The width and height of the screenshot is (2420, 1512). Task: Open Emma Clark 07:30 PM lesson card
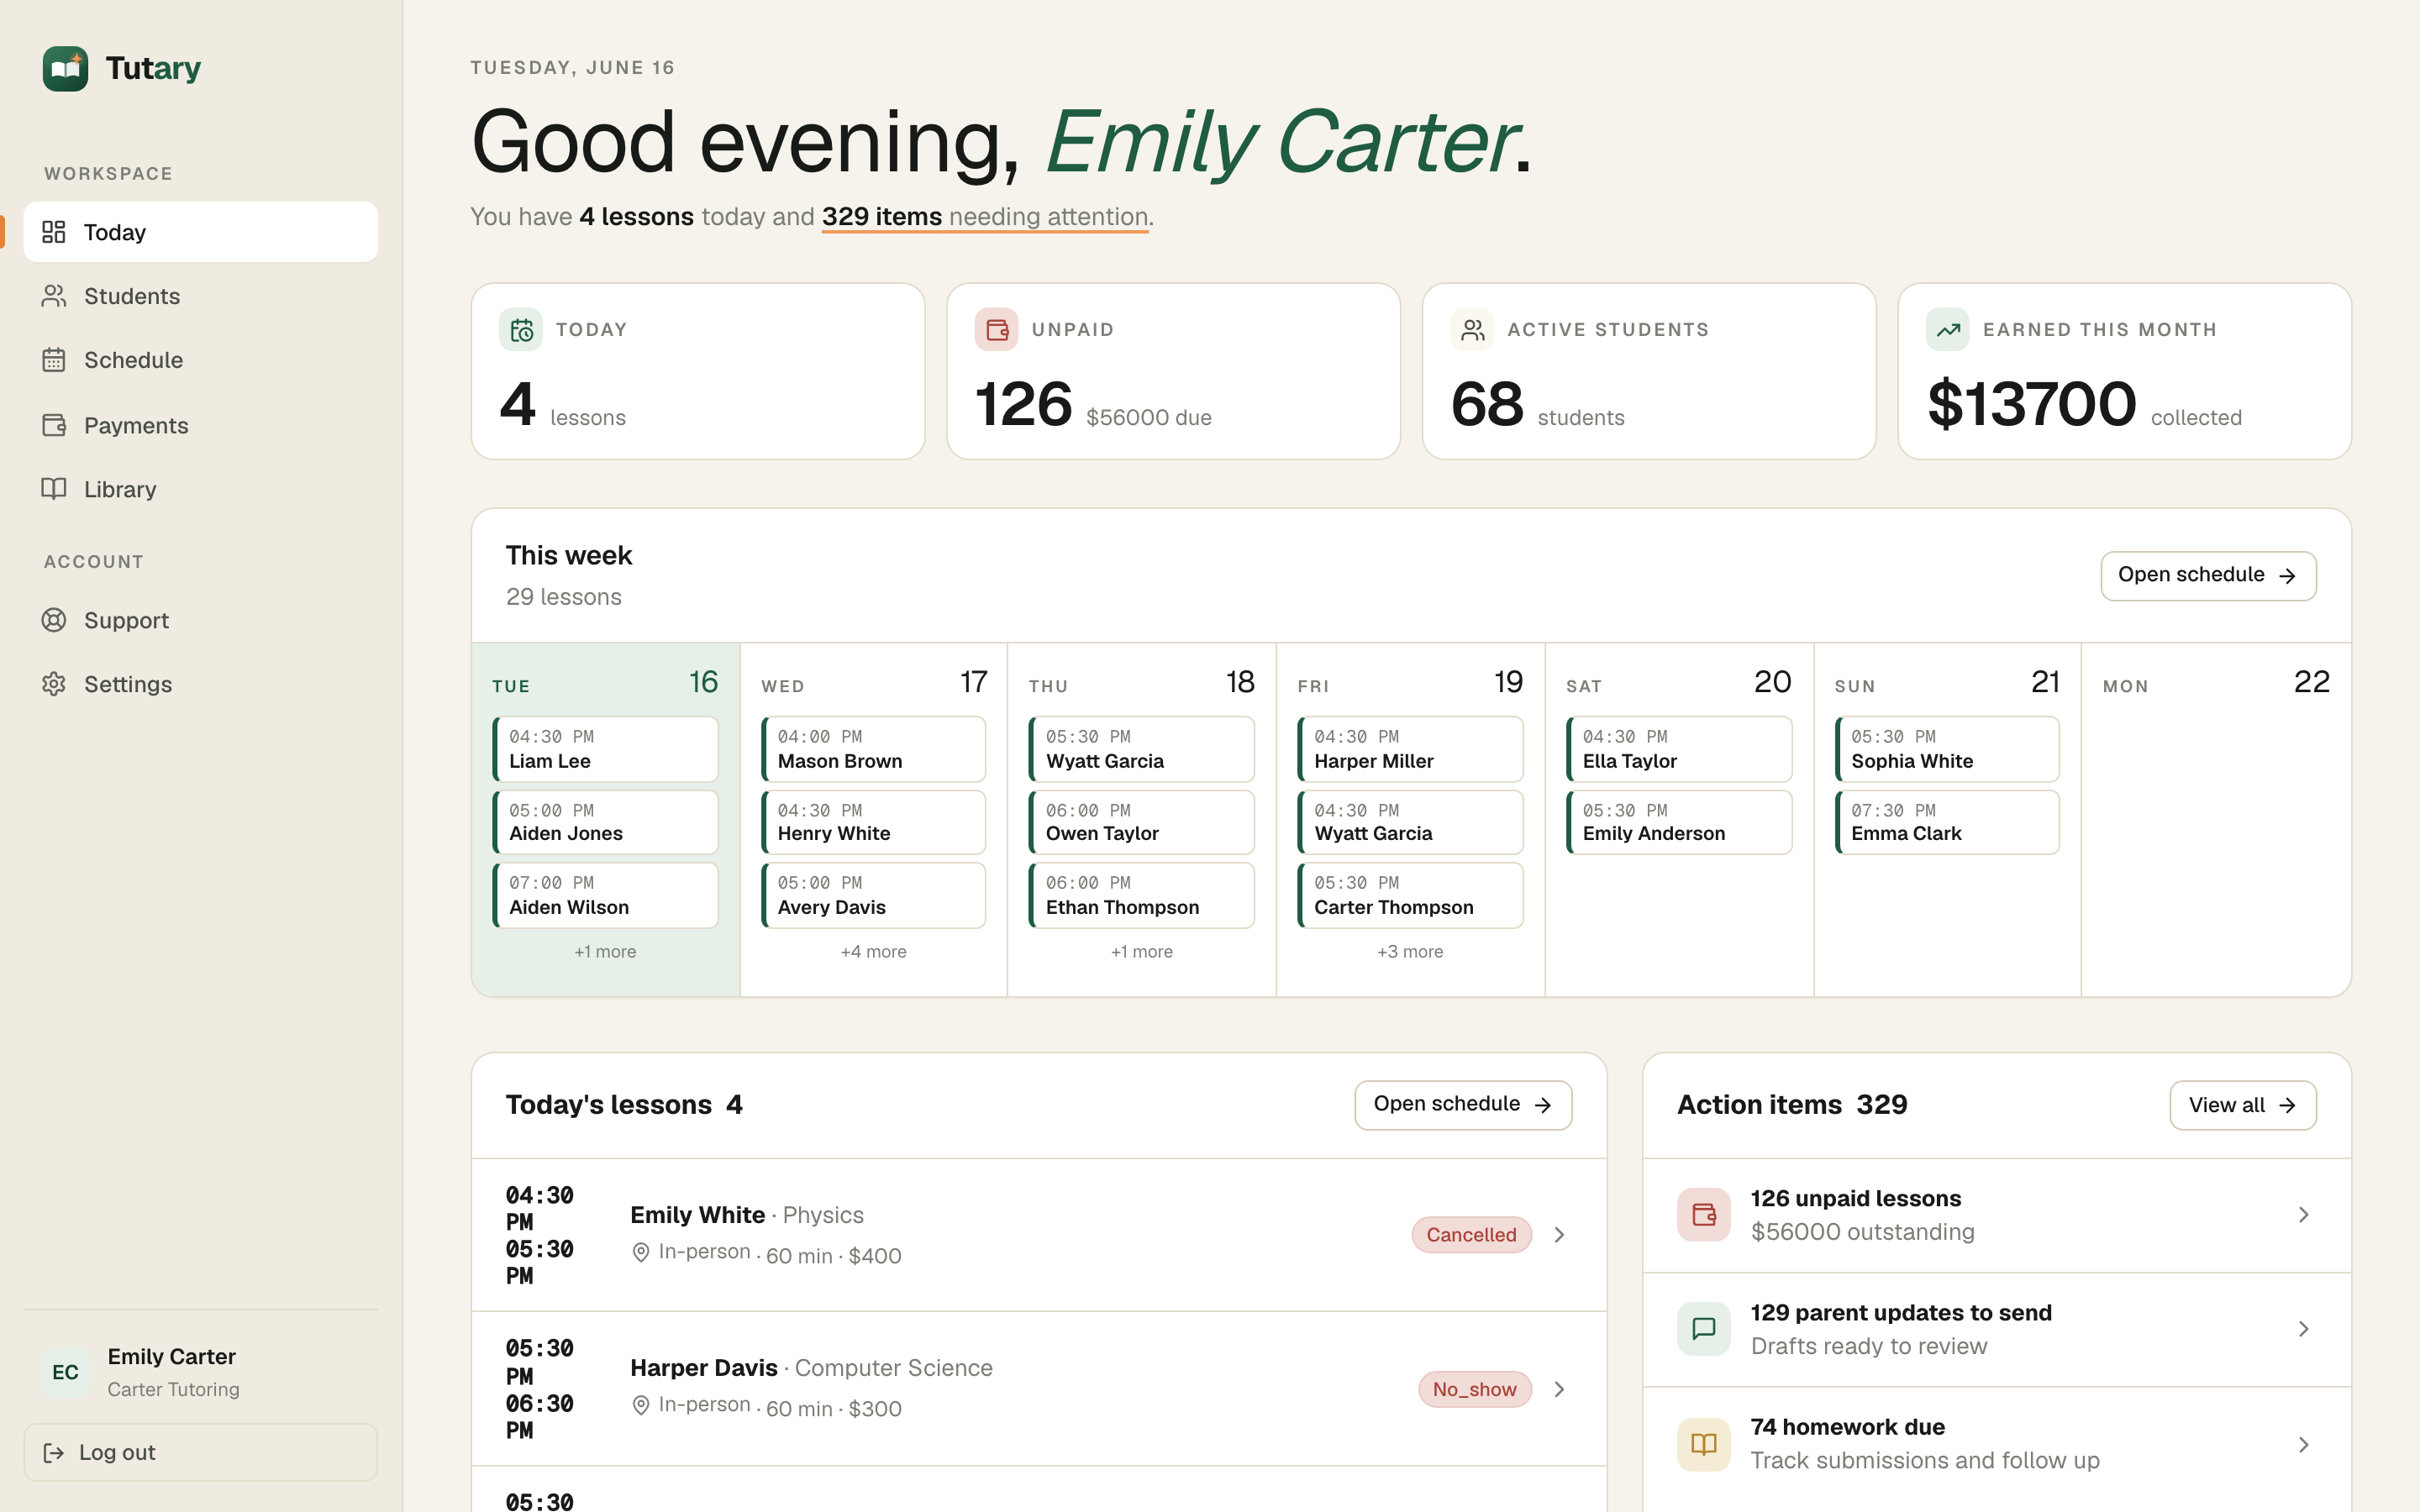click(1947, 822)
